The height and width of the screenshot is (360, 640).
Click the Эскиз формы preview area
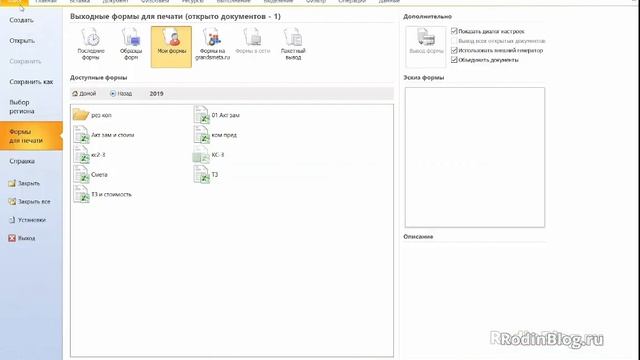[475, 157]
